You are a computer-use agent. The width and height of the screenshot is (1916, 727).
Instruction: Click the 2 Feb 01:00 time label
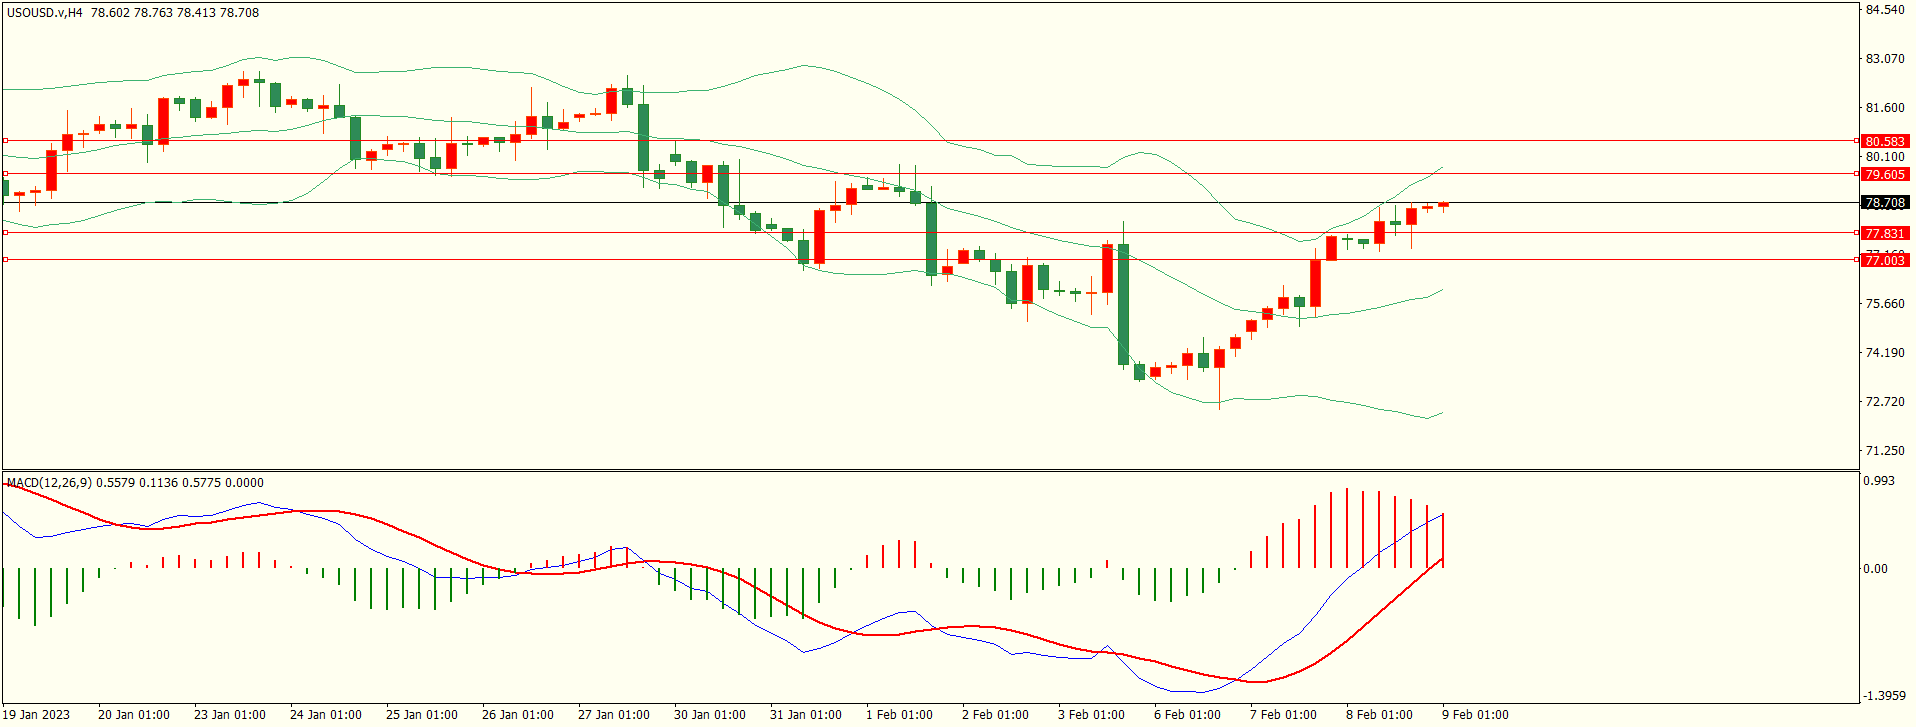[x=995, y=715]
